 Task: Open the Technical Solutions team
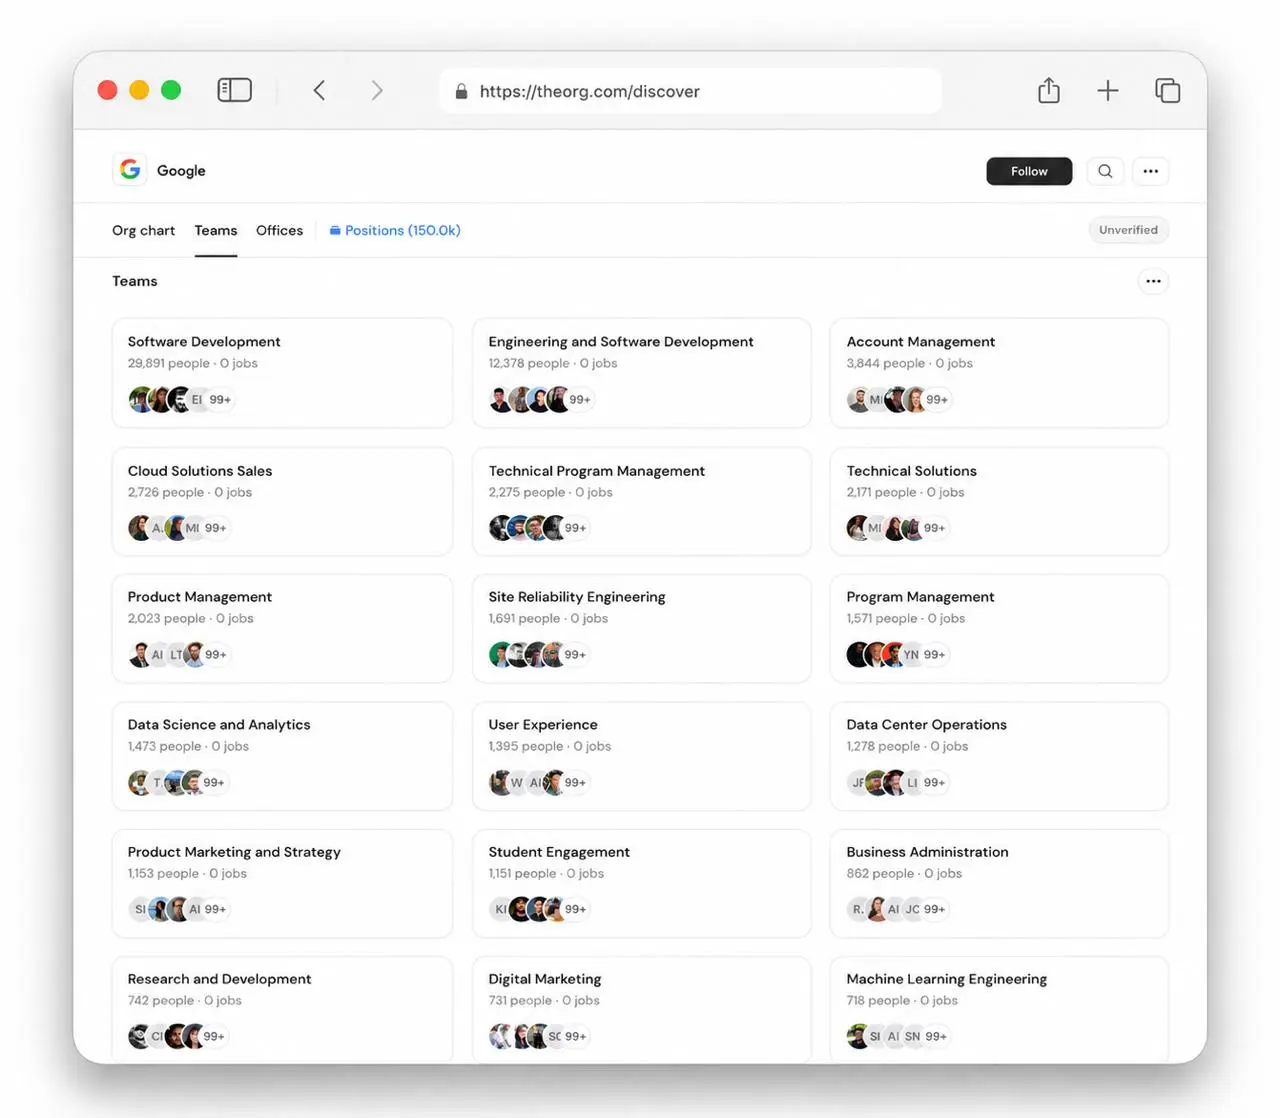[999, 501]
